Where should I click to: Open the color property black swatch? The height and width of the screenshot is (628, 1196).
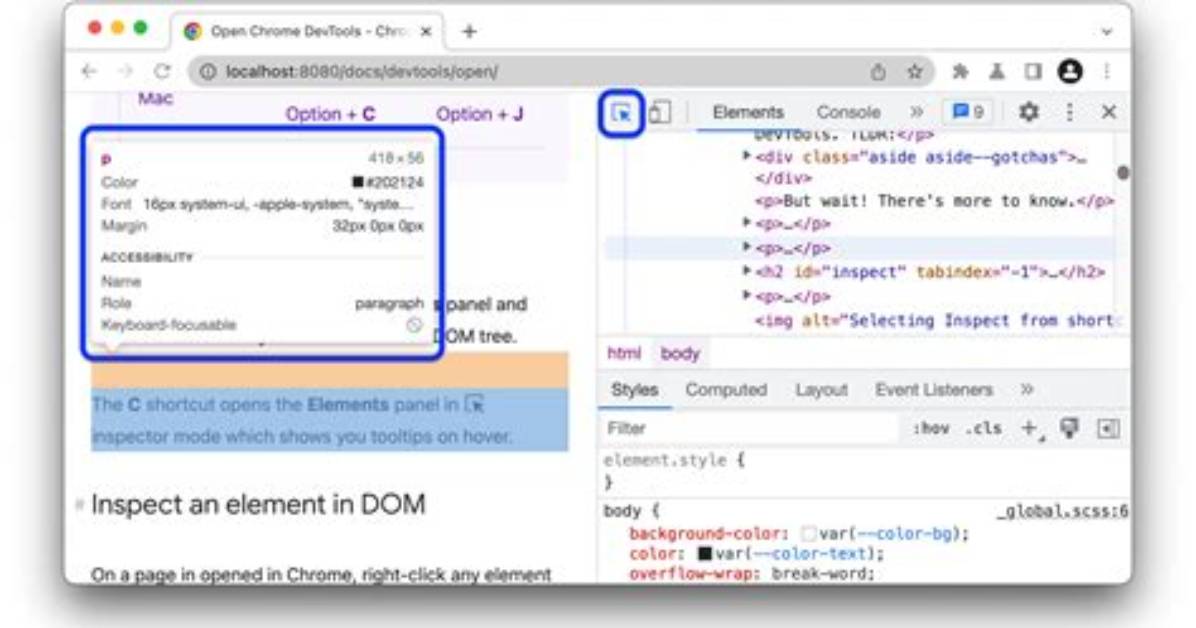coord(705,554)
